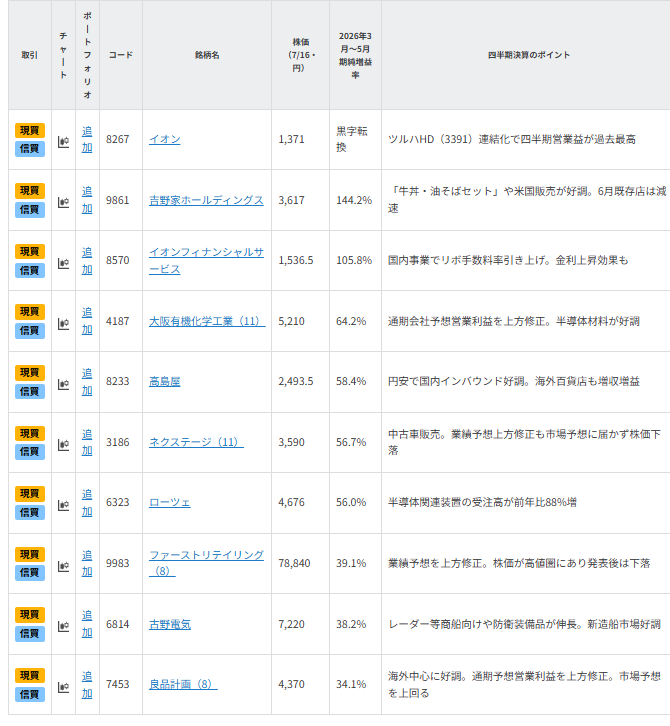Open chart icon for 古野電気 row
The width and height of the screenshot is (670, 726).
[63, 626]
